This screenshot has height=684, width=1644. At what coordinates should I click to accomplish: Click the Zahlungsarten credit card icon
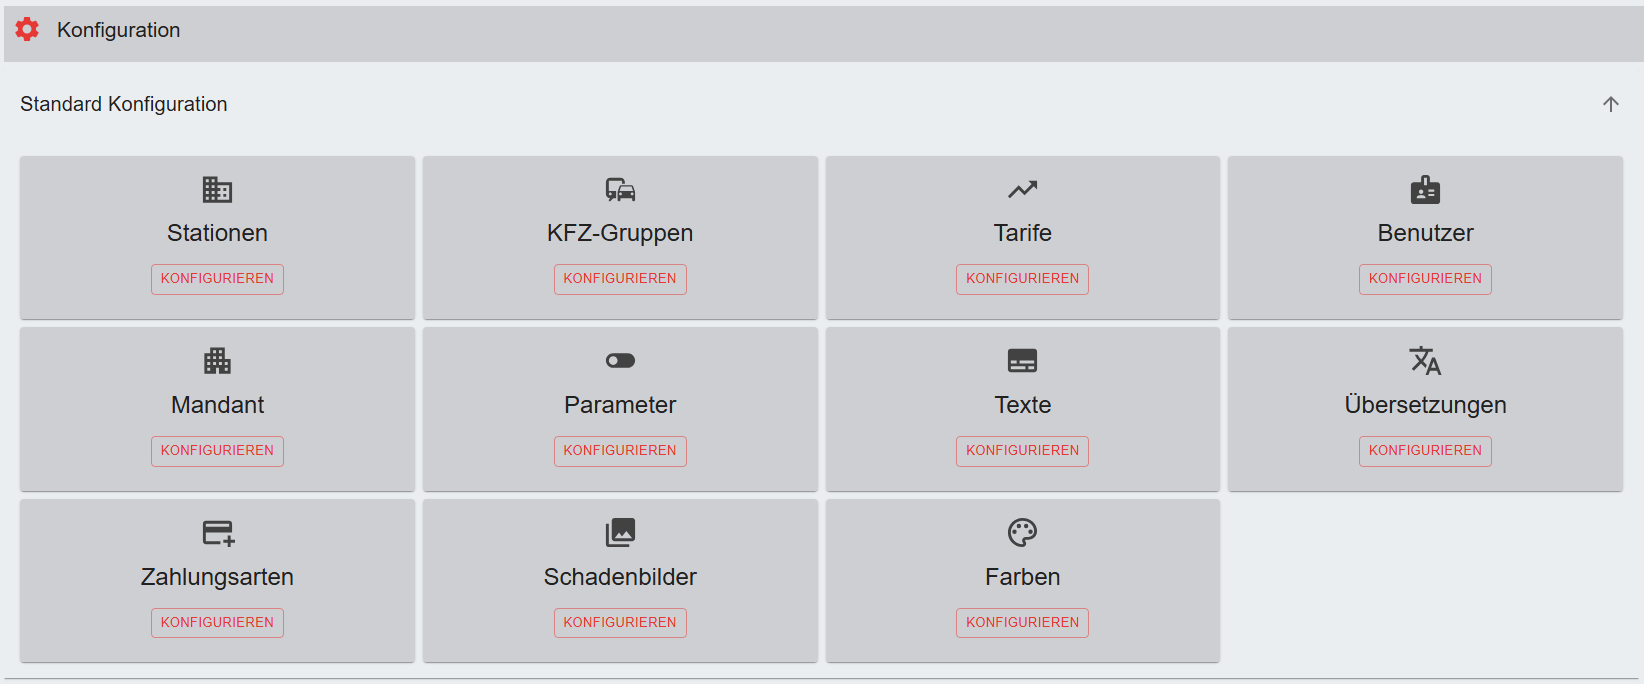(x=217, y=533)
